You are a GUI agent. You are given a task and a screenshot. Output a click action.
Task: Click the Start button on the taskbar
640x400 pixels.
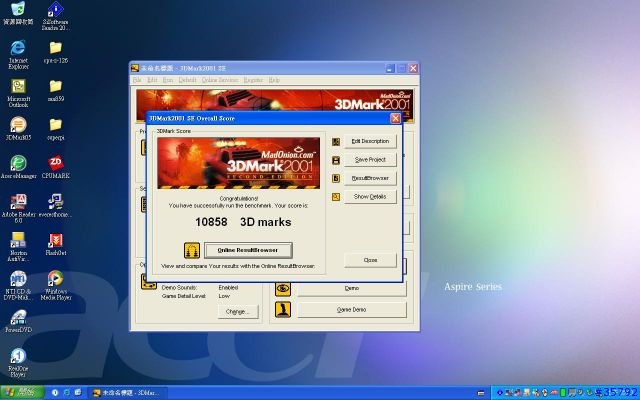pyautogui.click(x=22, y=393)
